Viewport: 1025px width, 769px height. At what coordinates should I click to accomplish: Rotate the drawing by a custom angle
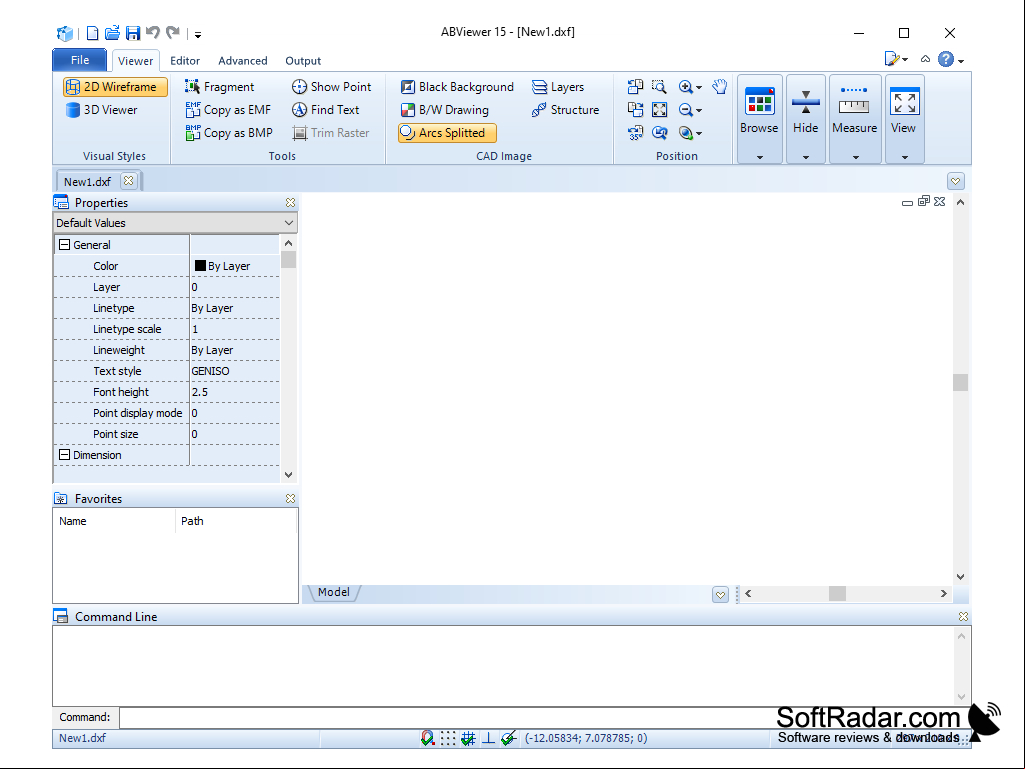[x=635, y=133]
